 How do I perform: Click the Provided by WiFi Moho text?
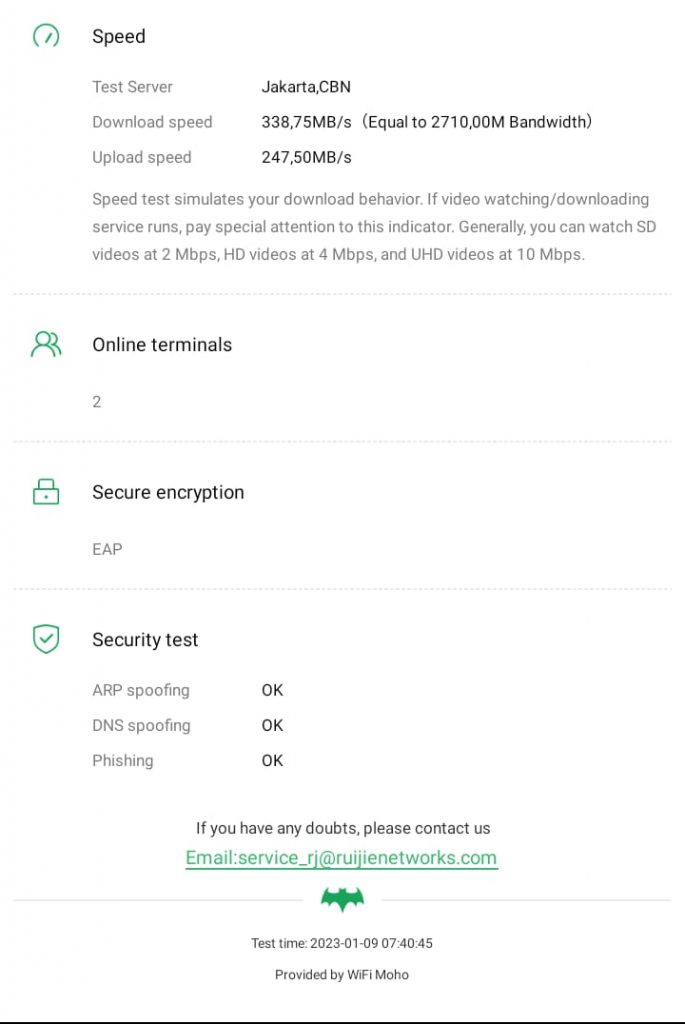click(342, 974)
